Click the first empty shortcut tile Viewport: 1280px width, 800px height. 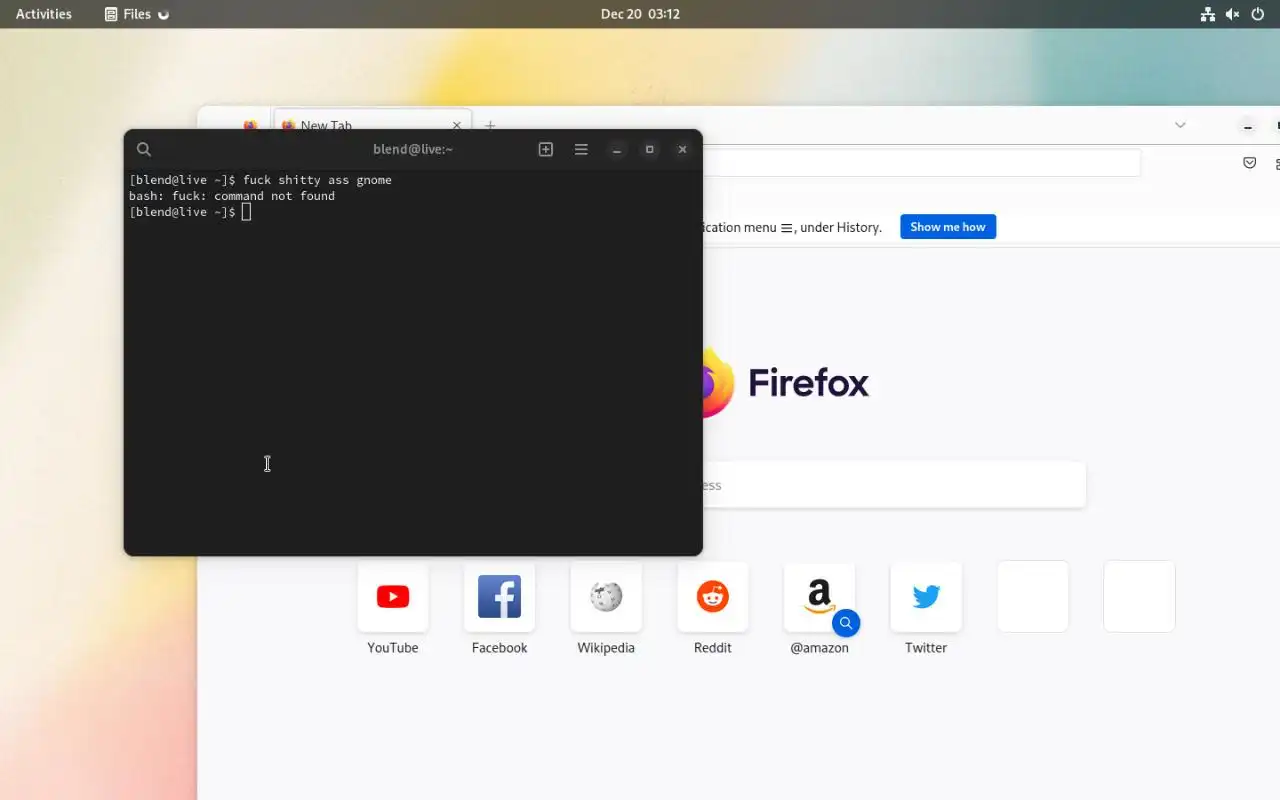(1033, 597)
